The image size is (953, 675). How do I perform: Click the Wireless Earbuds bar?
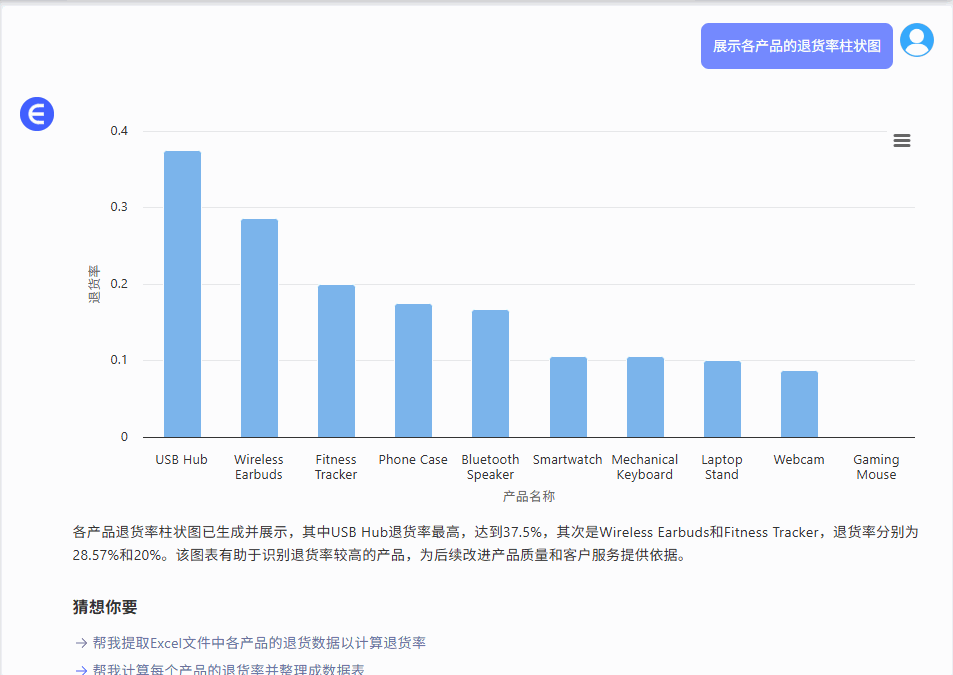(260, 328)
